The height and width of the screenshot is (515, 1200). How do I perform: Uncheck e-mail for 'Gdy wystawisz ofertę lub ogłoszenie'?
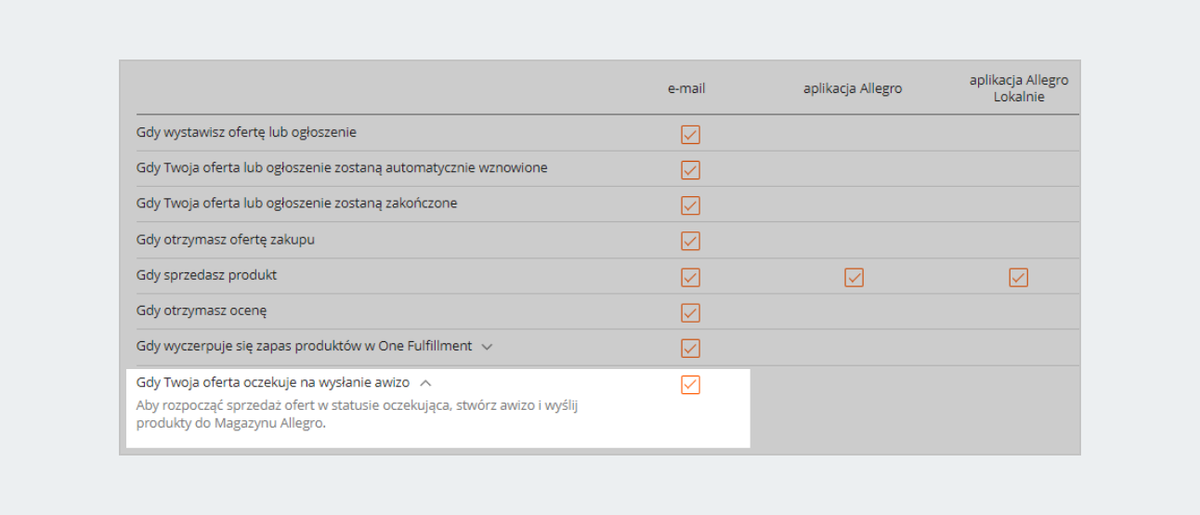pyautogui.click(x=690, y=134)
